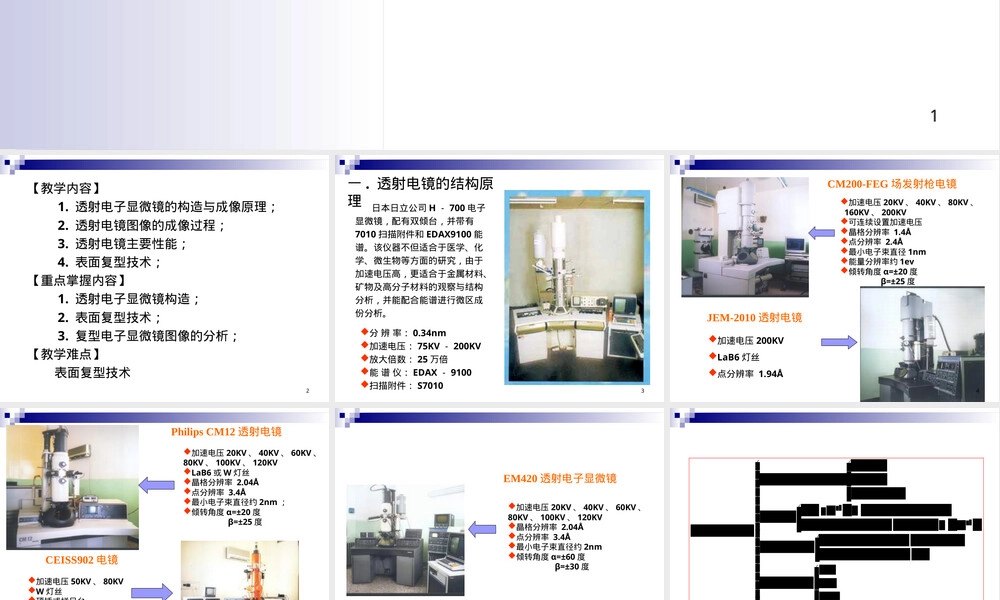Click the bullet 最小电子束直径 1nm
The width and height of the screenshot is (1000, 600).
click(883, 252)
